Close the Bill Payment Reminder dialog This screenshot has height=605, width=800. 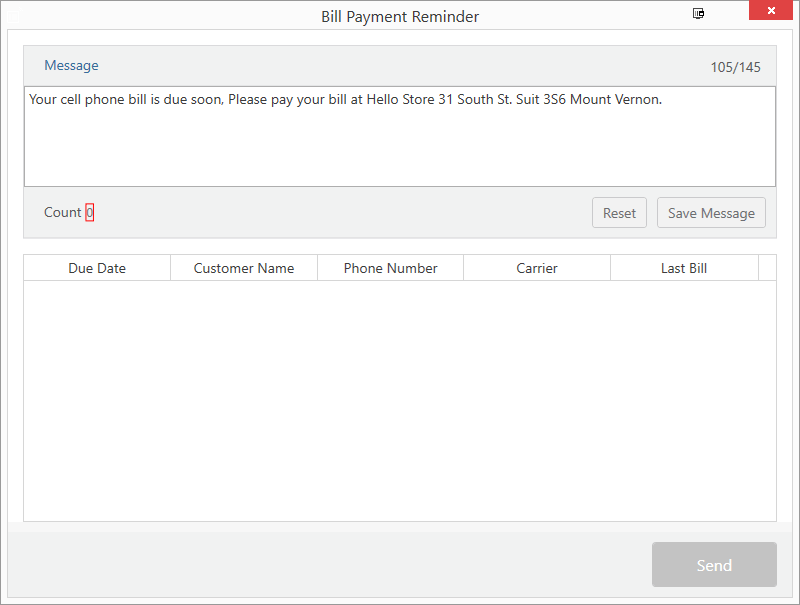770,10
